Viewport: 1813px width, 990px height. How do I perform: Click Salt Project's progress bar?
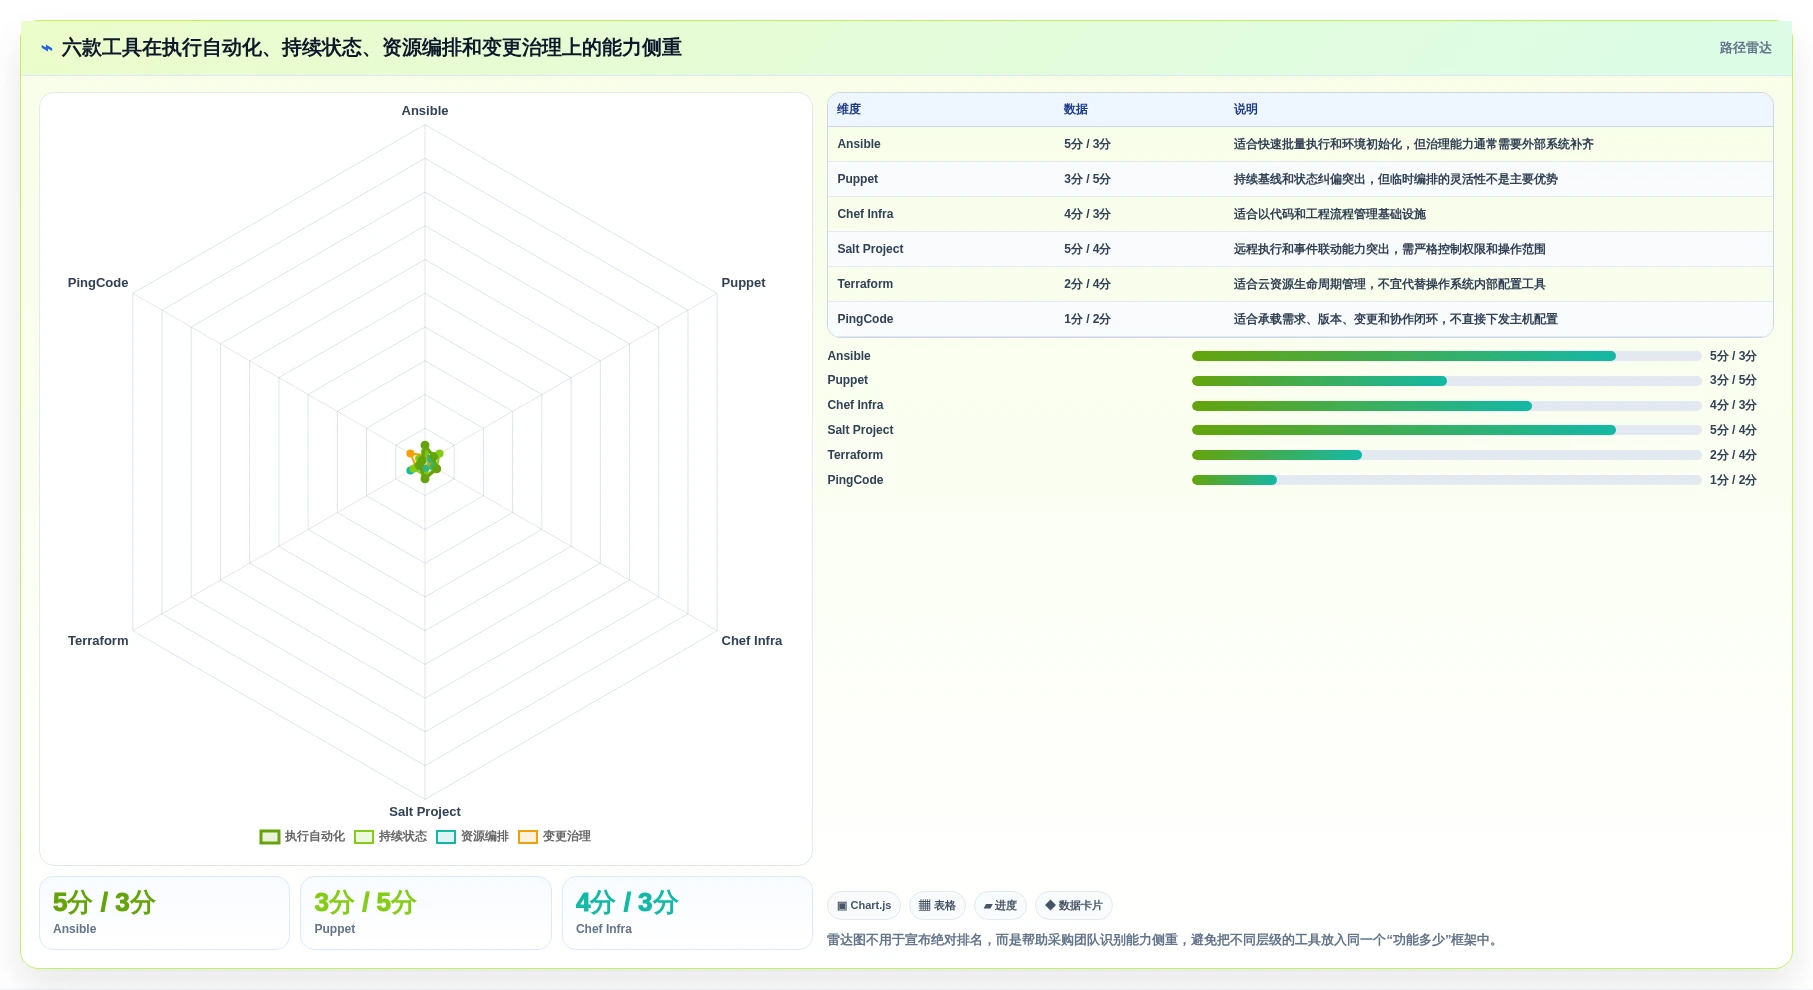(1446, 430)
